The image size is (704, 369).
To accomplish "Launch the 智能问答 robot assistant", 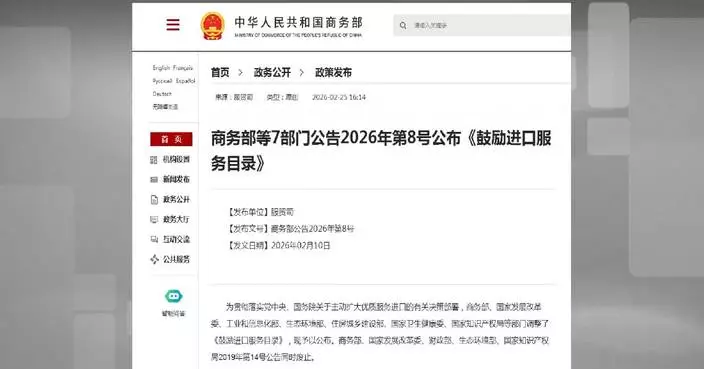I will click(x=173, y=297).
